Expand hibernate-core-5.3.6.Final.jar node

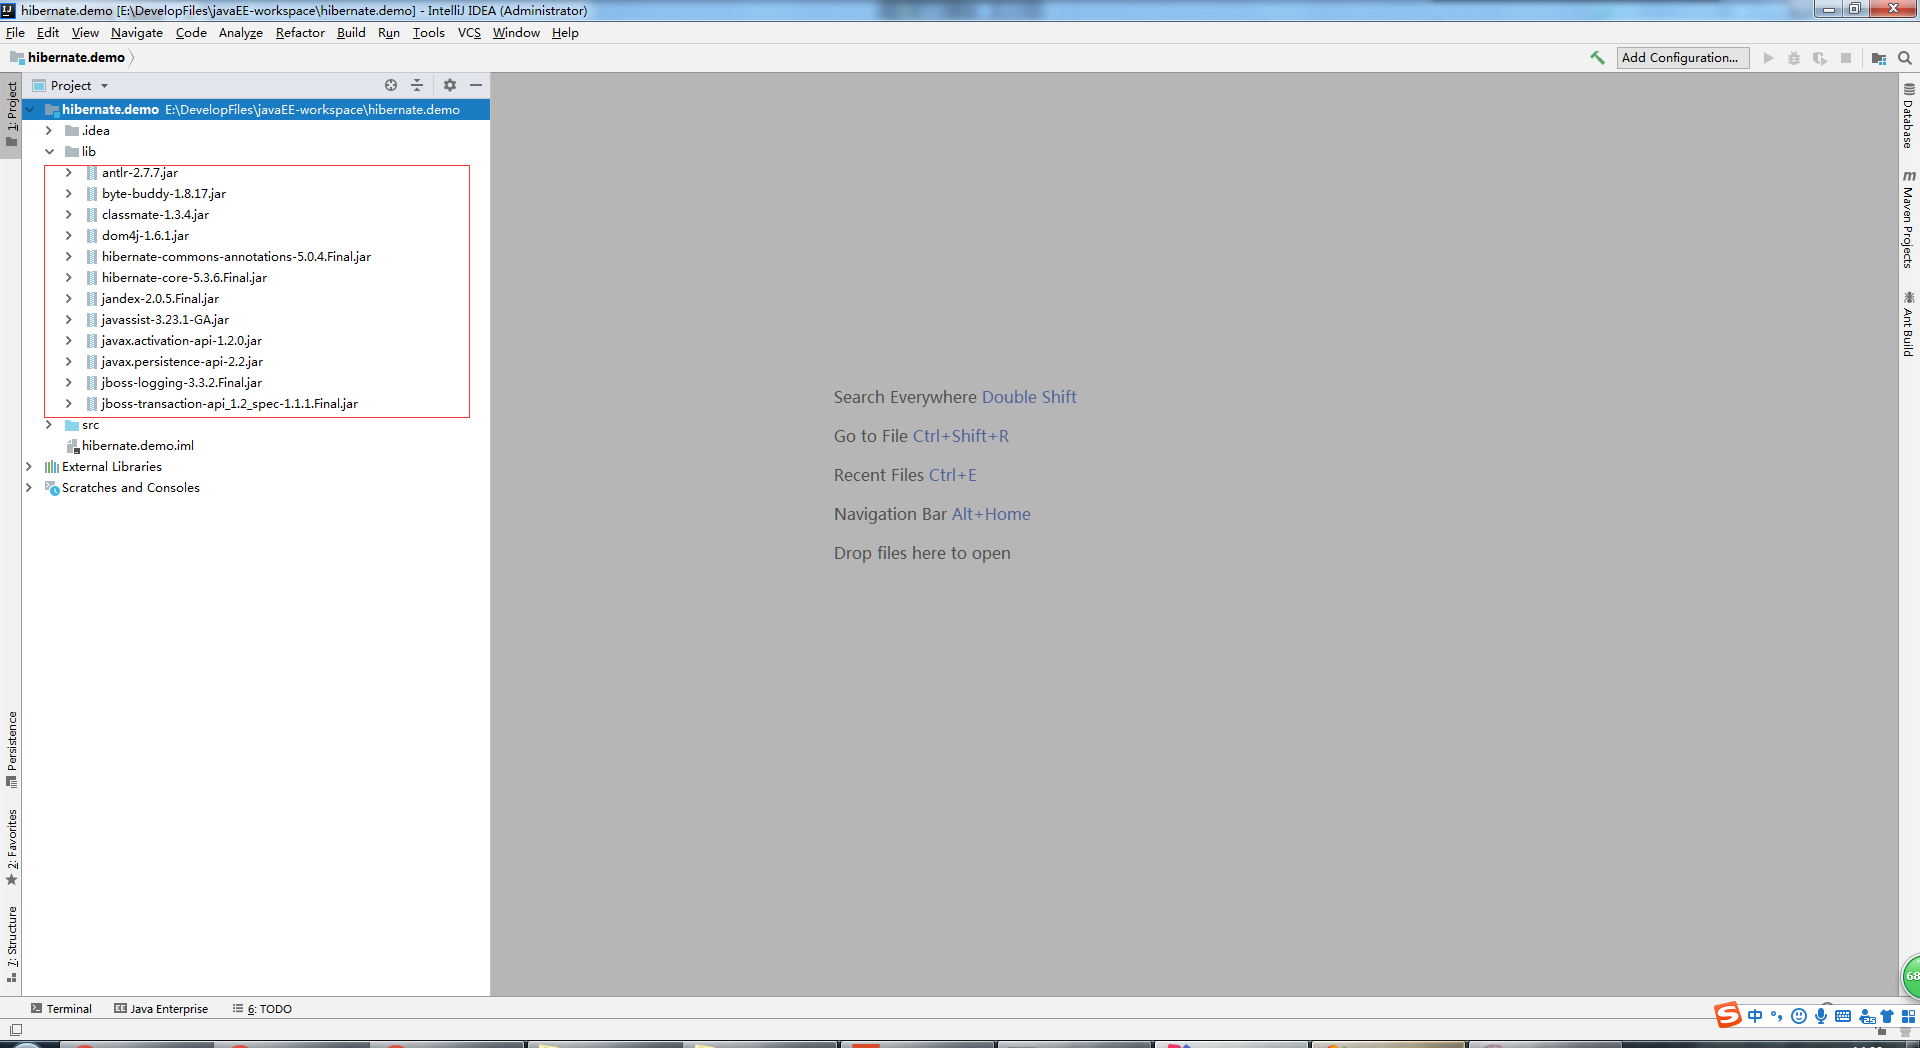pyautogui.click(x=69, y=278)
